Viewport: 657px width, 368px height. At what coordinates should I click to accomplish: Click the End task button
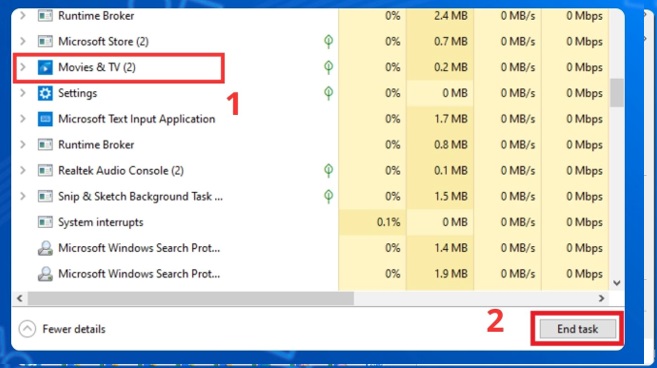578,329
